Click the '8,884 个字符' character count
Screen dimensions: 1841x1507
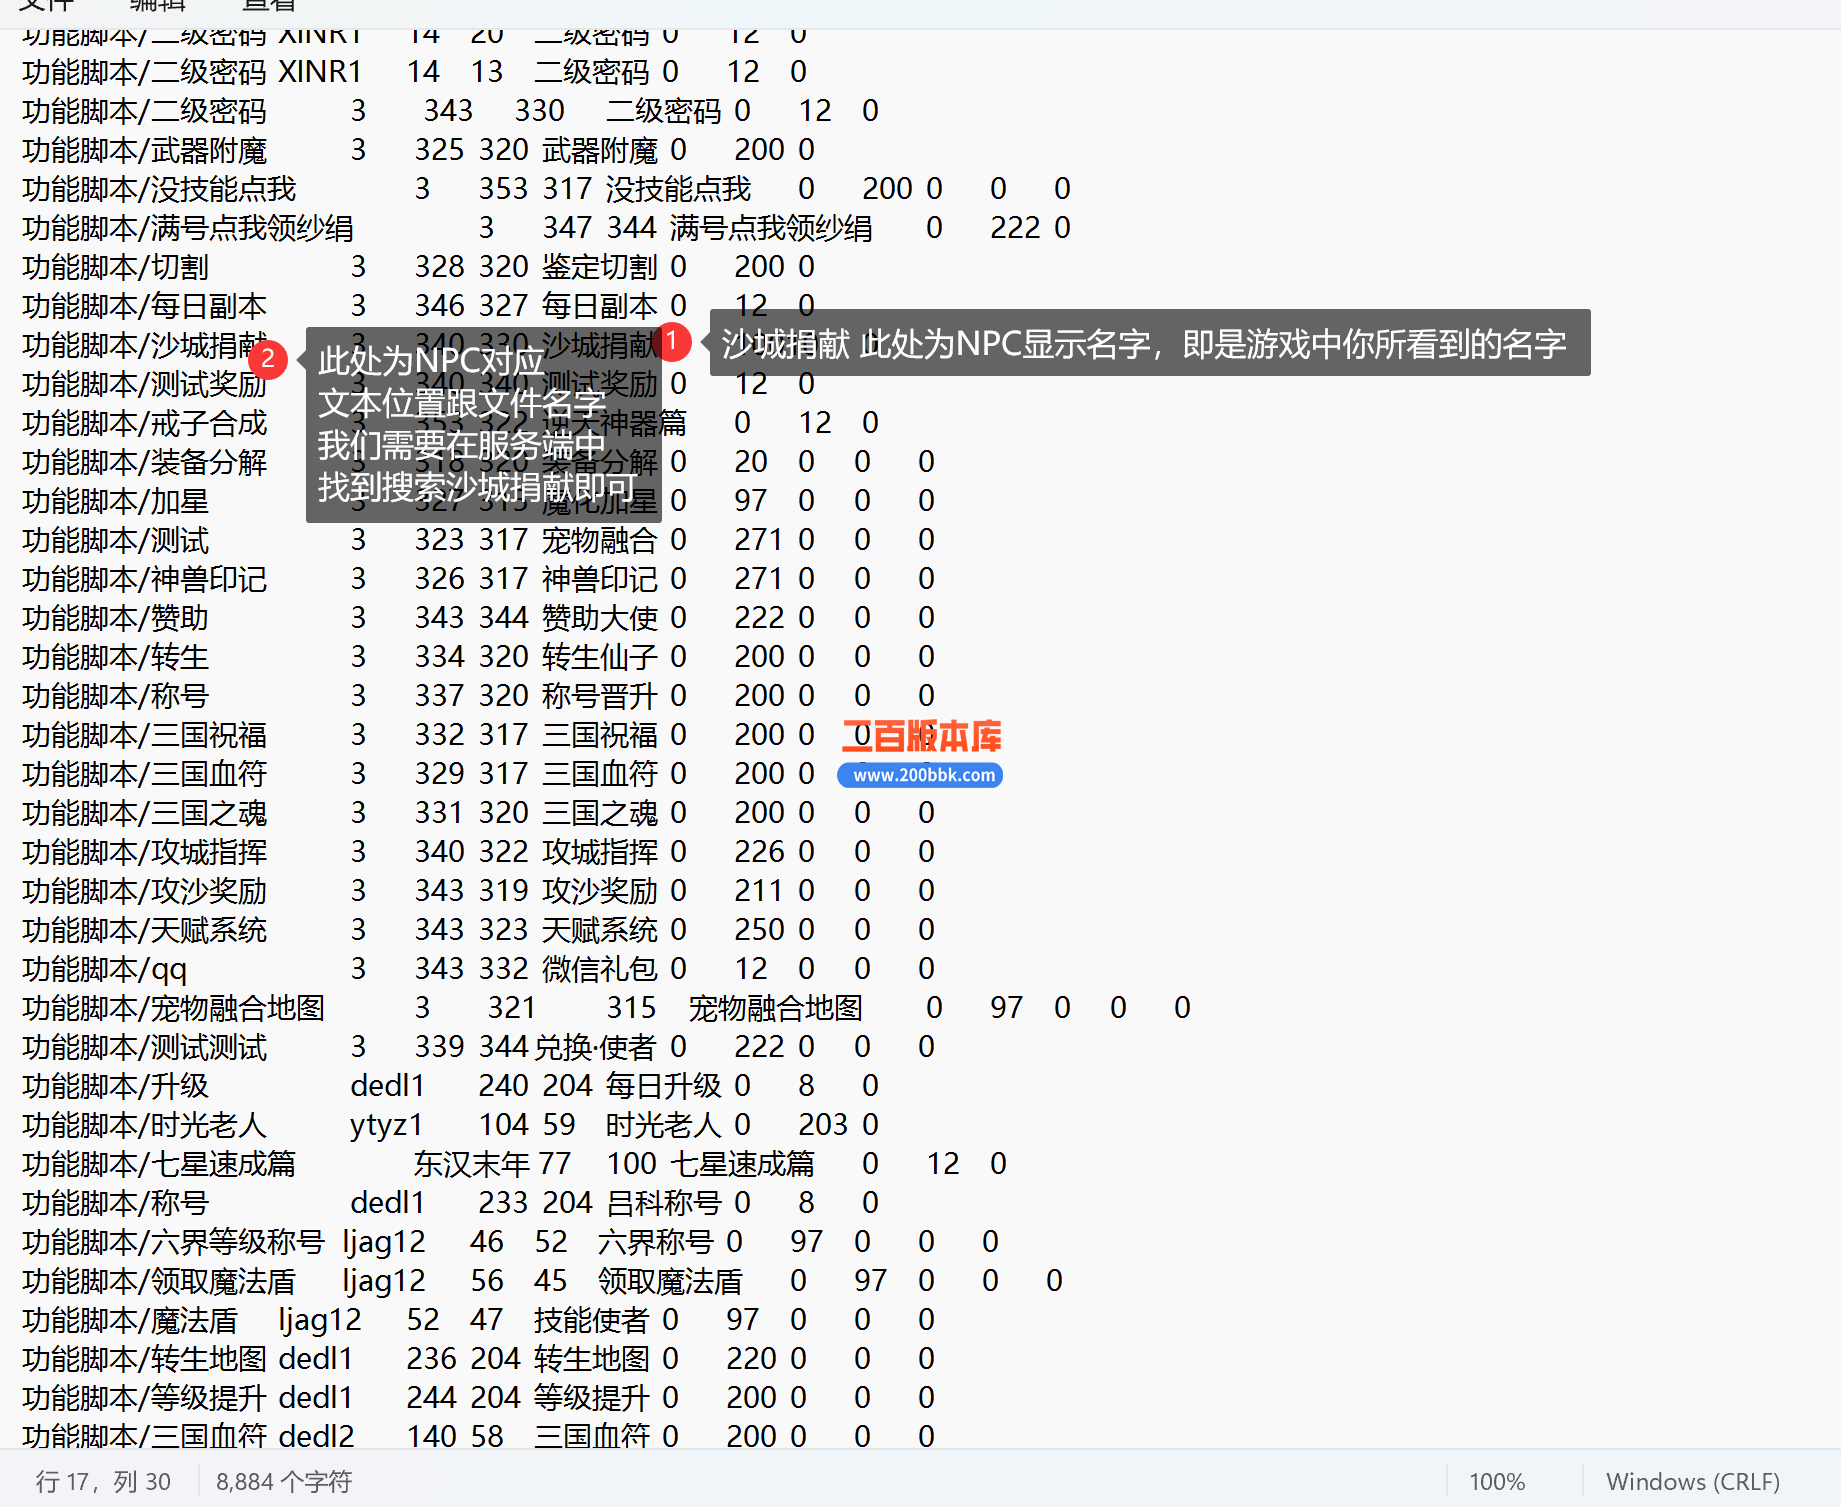click(284, 1481)
